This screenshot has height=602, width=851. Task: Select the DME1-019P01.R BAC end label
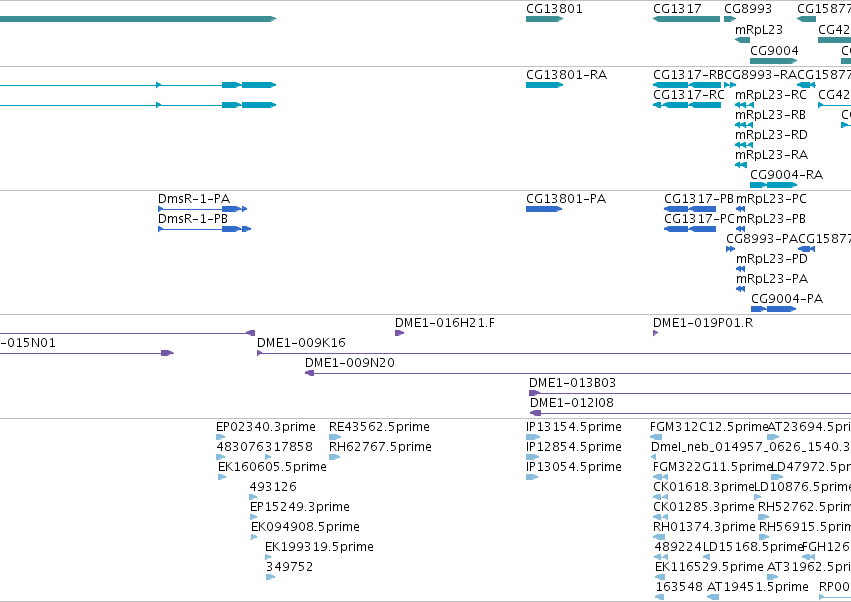(703, 323)
